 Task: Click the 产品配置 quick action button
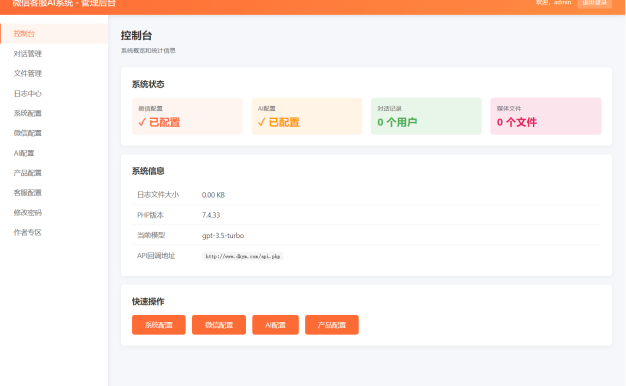(x=332, y=325)
